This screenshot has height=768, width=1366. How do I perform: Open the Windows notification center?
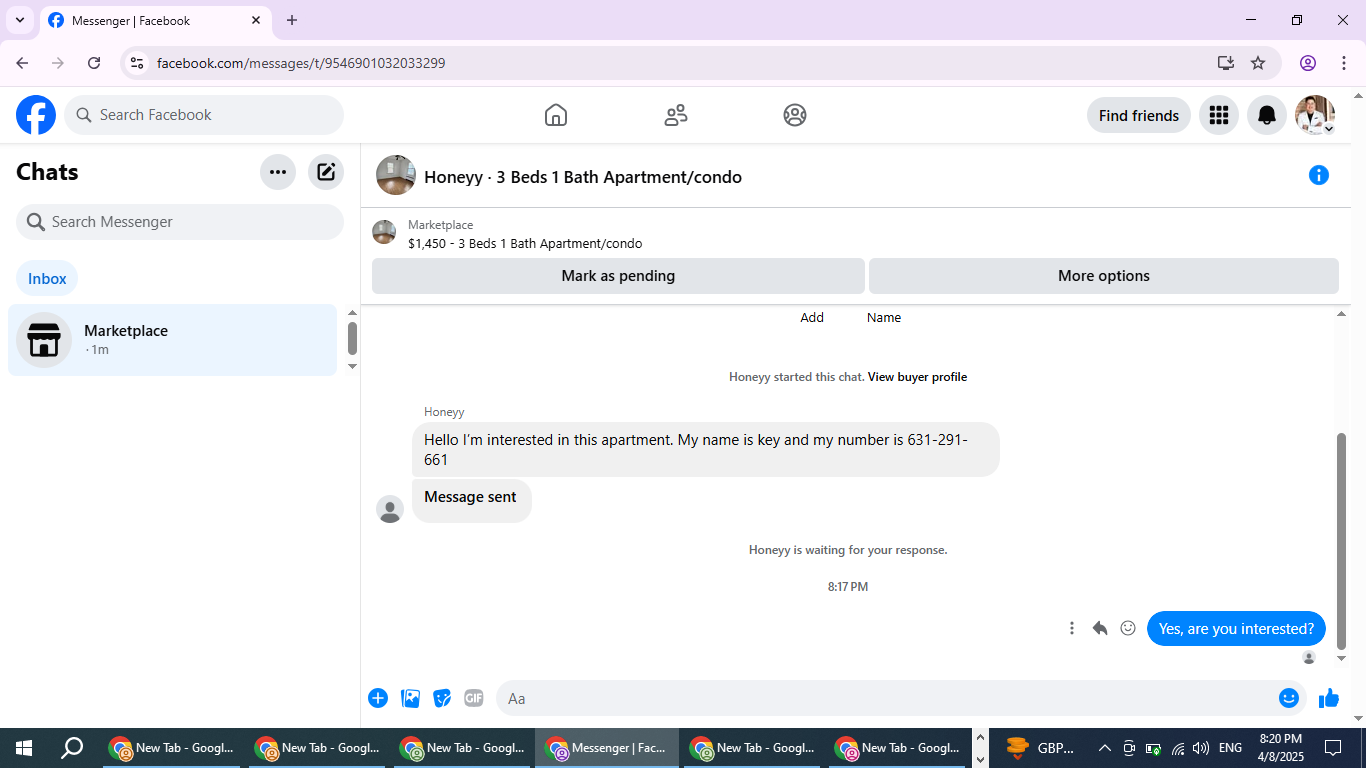click(1333, 748)
